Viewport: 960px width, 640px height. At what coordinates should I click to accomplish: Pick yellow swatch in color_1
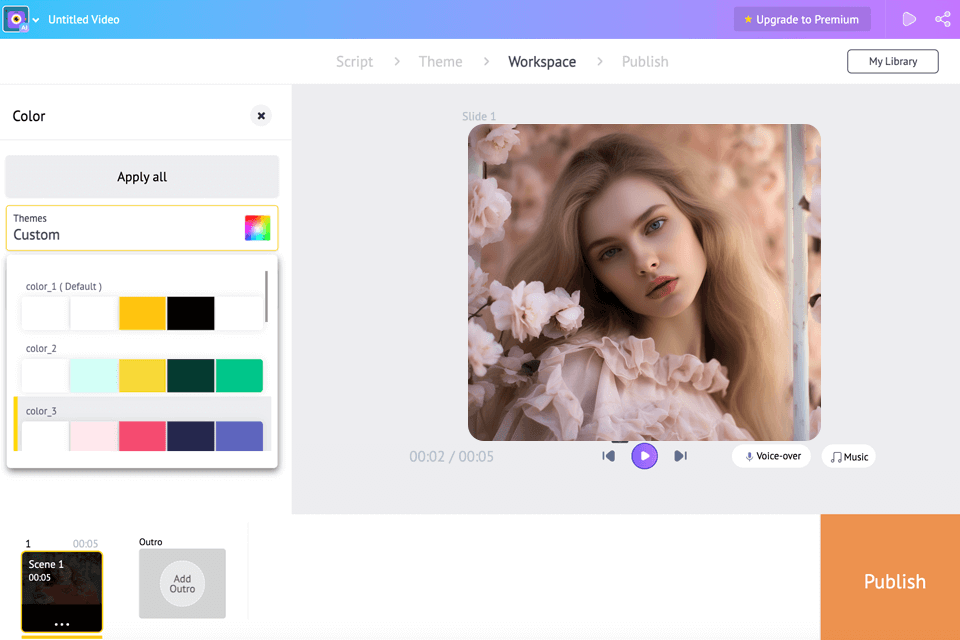pos(142,313)
